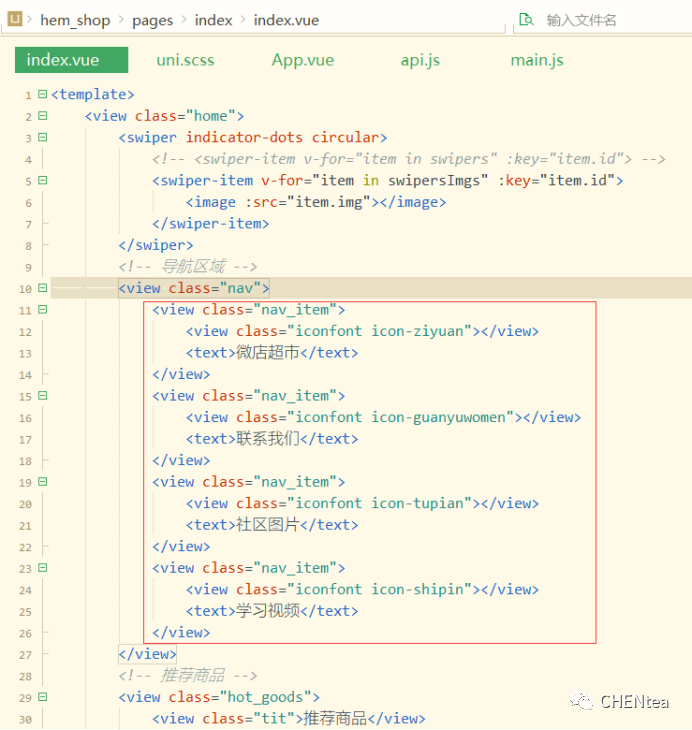Collapse the template block on line 1

click(x=42, y=95)
